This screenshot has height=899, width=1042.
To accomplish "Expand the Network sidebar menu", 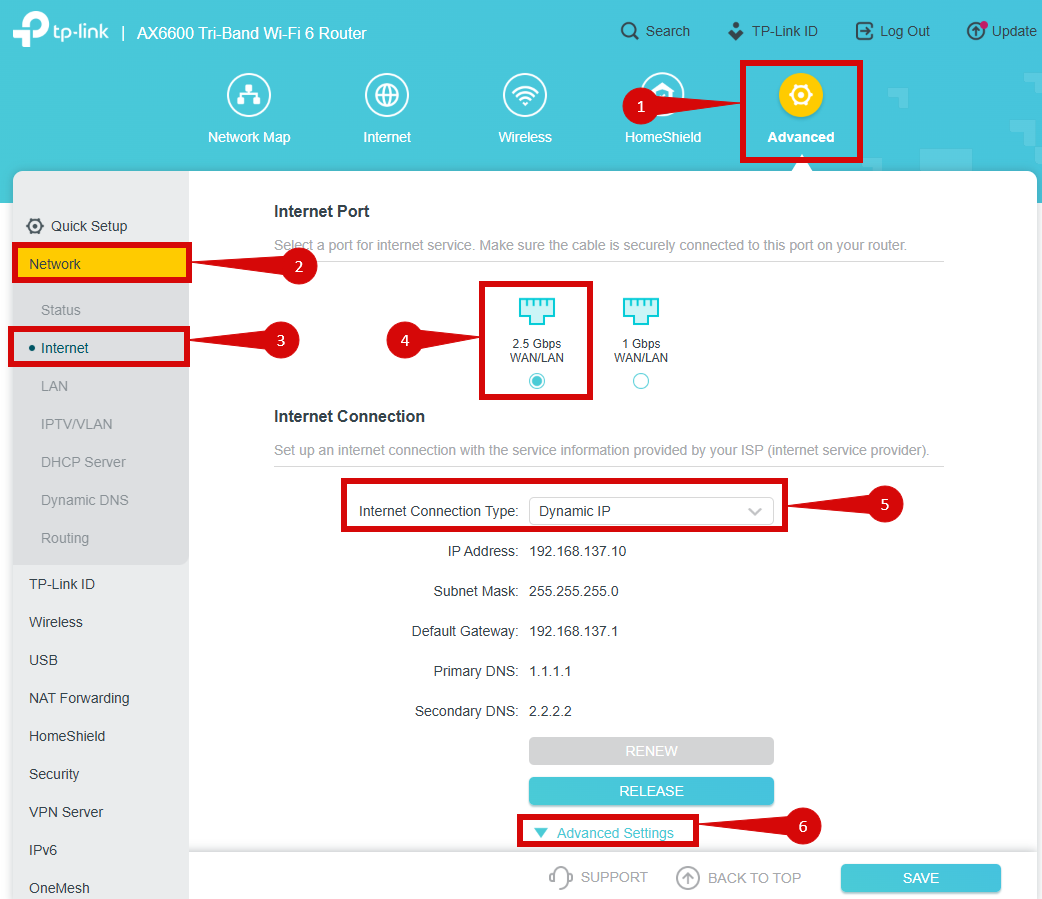I will (100, 264).
